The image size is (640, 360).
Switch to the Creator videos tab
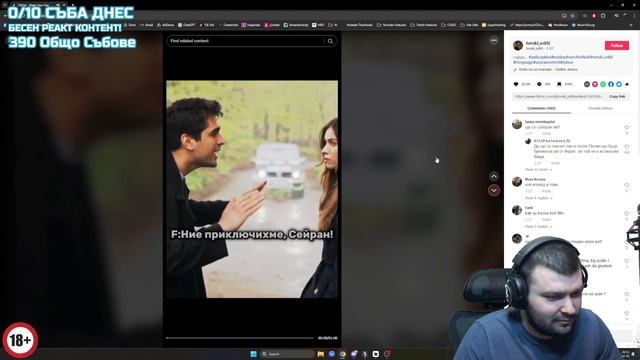click(x=600, y=109)
